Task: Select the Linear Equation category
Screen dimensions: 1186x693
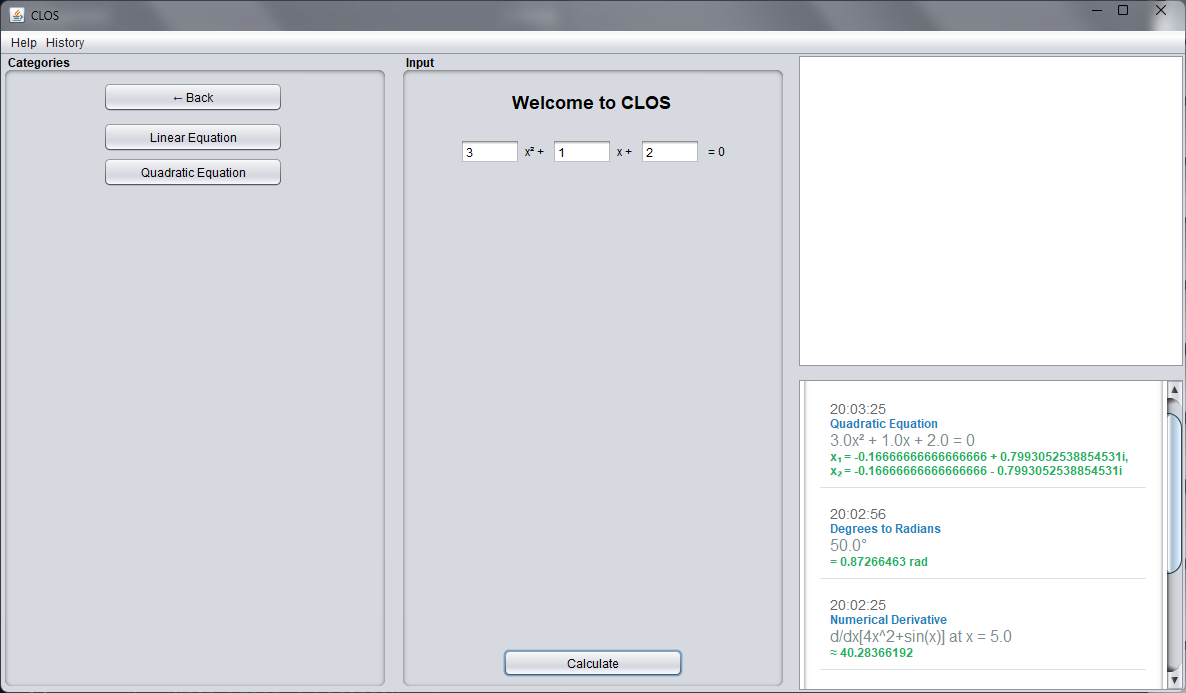Action: pos(192,137)
